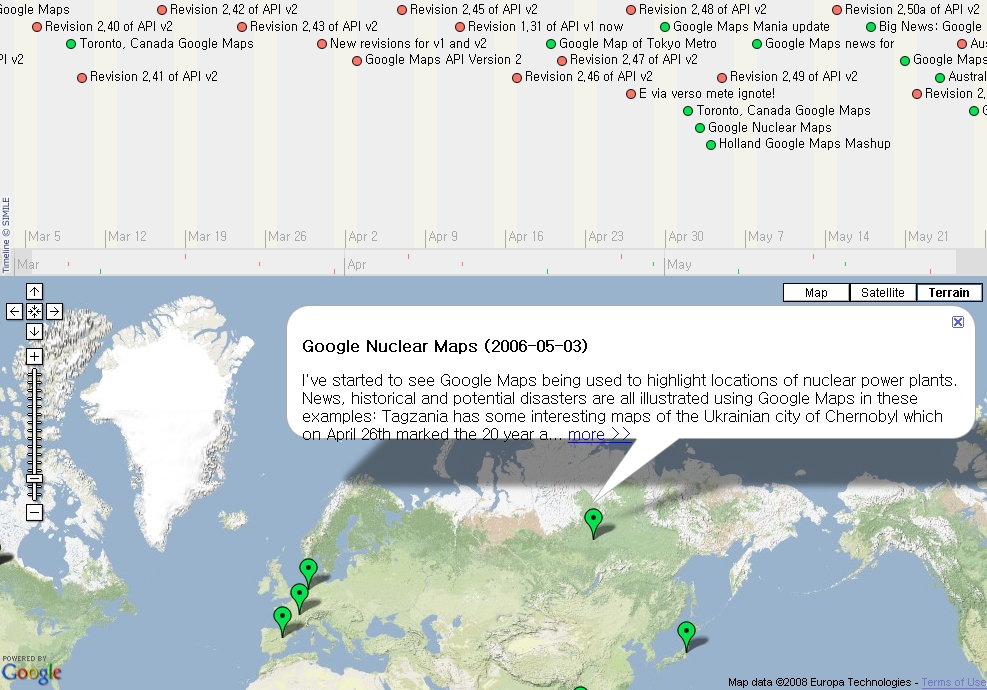Click the Google logo on the map
Viewport: 987px width, 690px height.
(31, 671)
